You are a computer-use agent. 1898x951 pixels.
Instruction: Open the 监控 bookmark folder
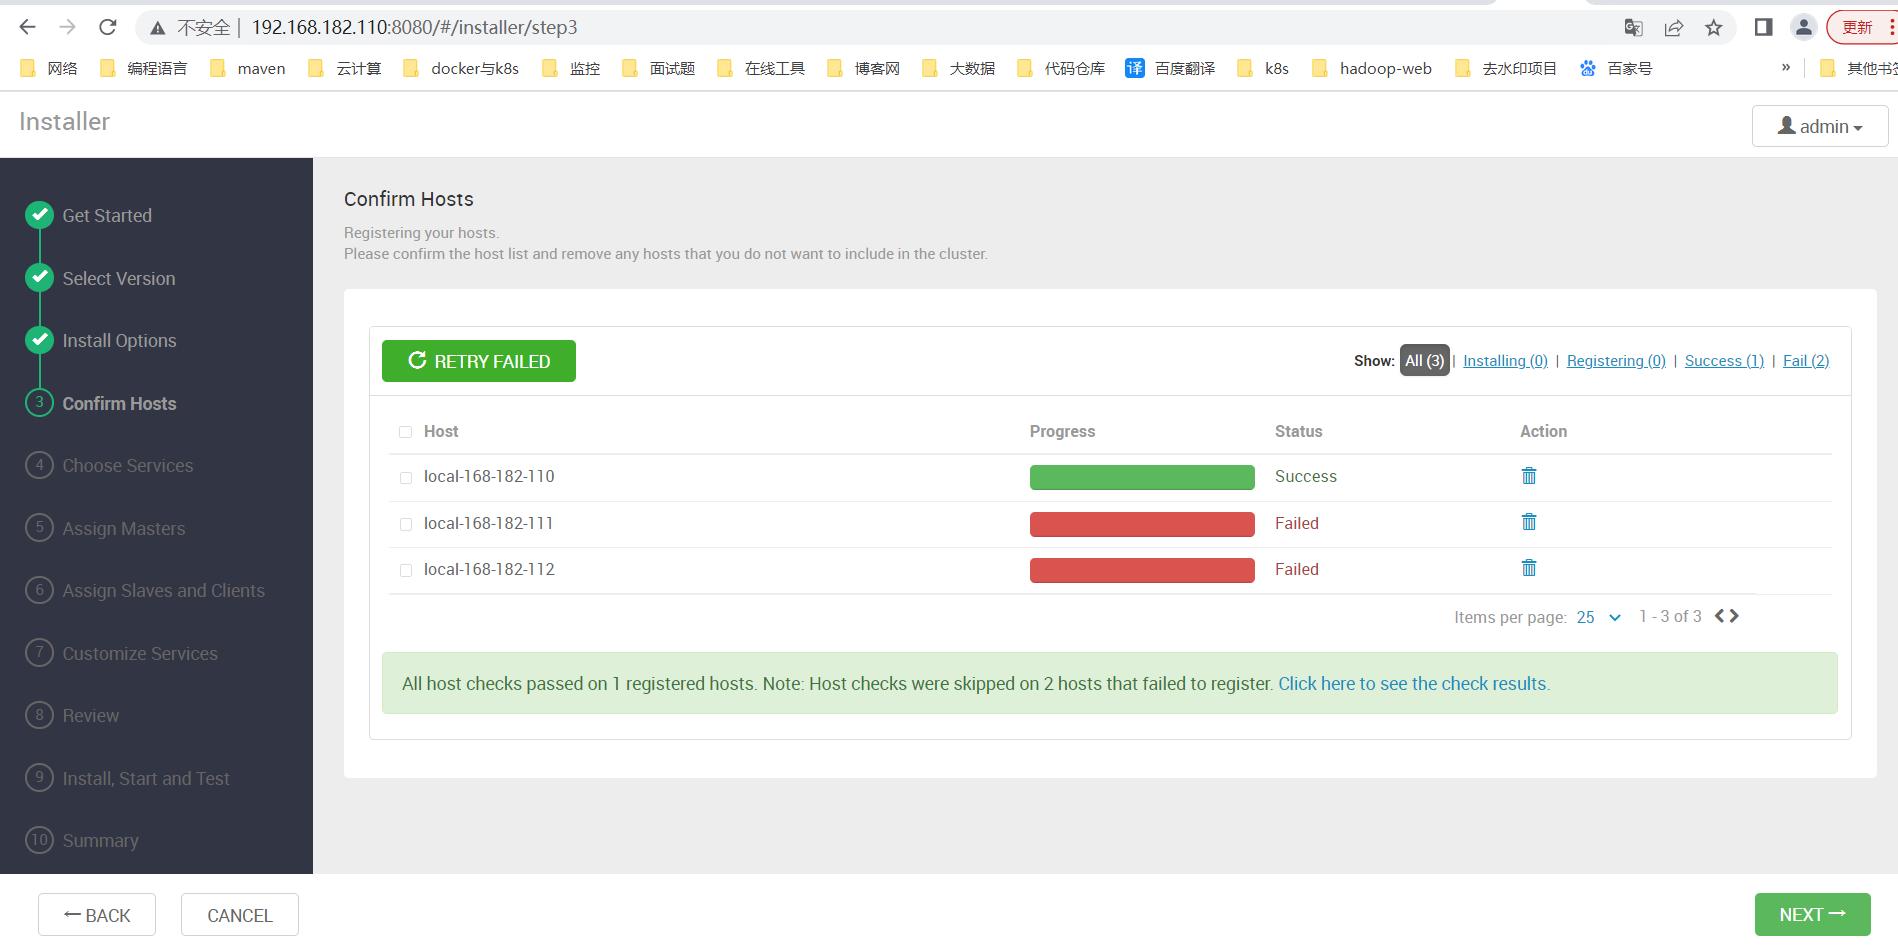[570, 68]
